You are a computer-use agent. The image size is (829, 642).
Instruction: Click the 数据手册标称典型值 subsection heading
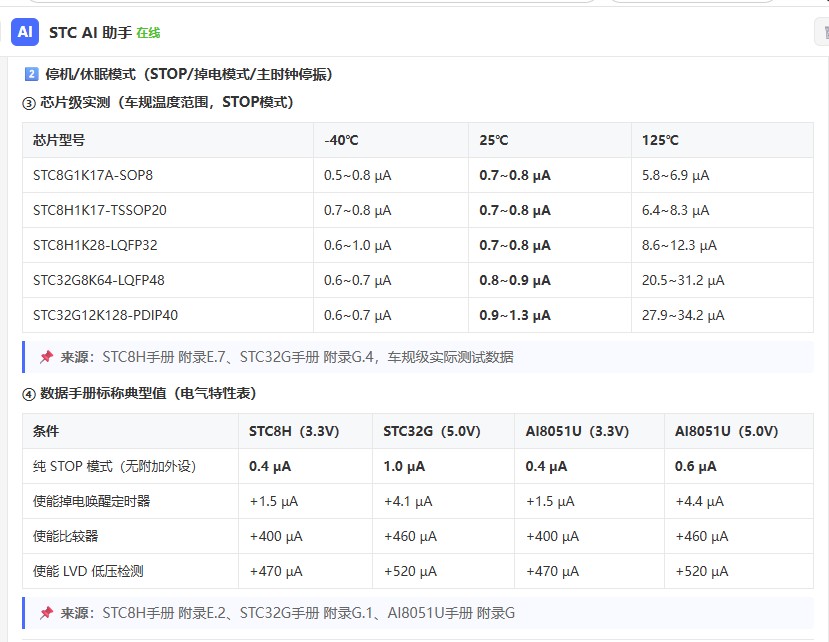pyautogui.click(x=139, y=393)
